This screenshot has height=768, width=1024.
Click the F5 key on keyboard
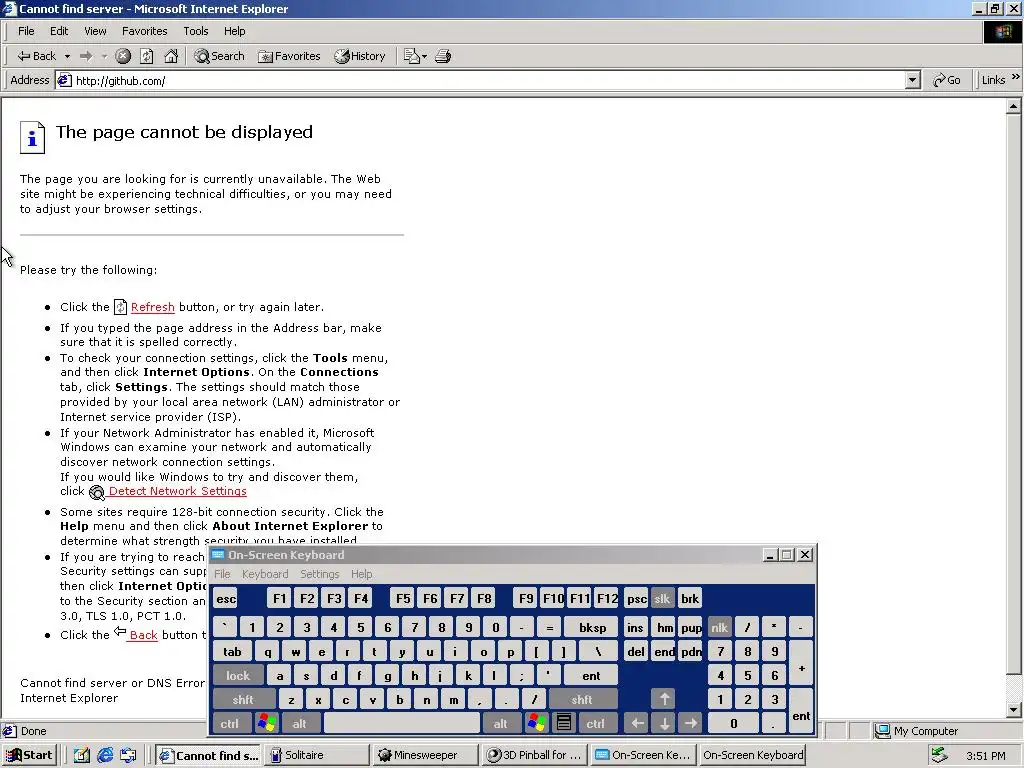pos(403,598)
